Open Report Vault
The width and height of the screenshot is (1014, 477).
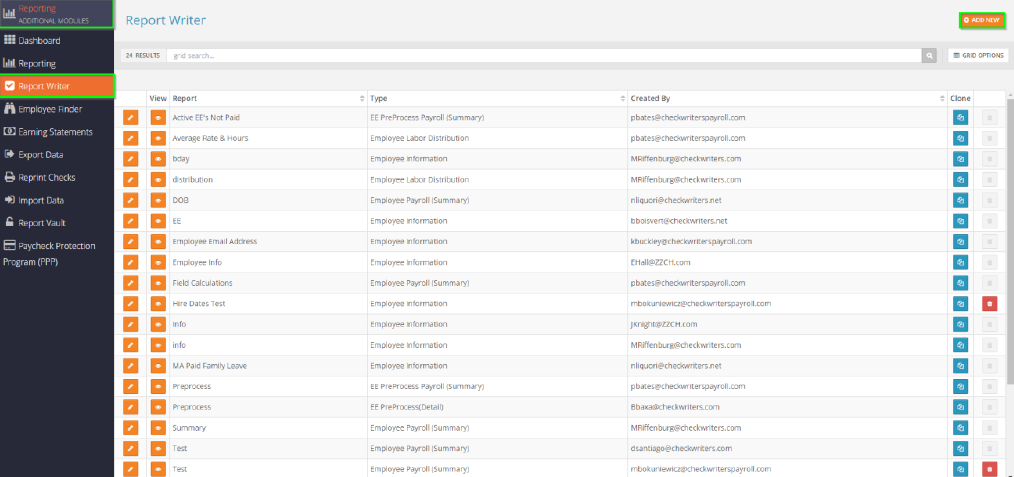tap(36, 223)
